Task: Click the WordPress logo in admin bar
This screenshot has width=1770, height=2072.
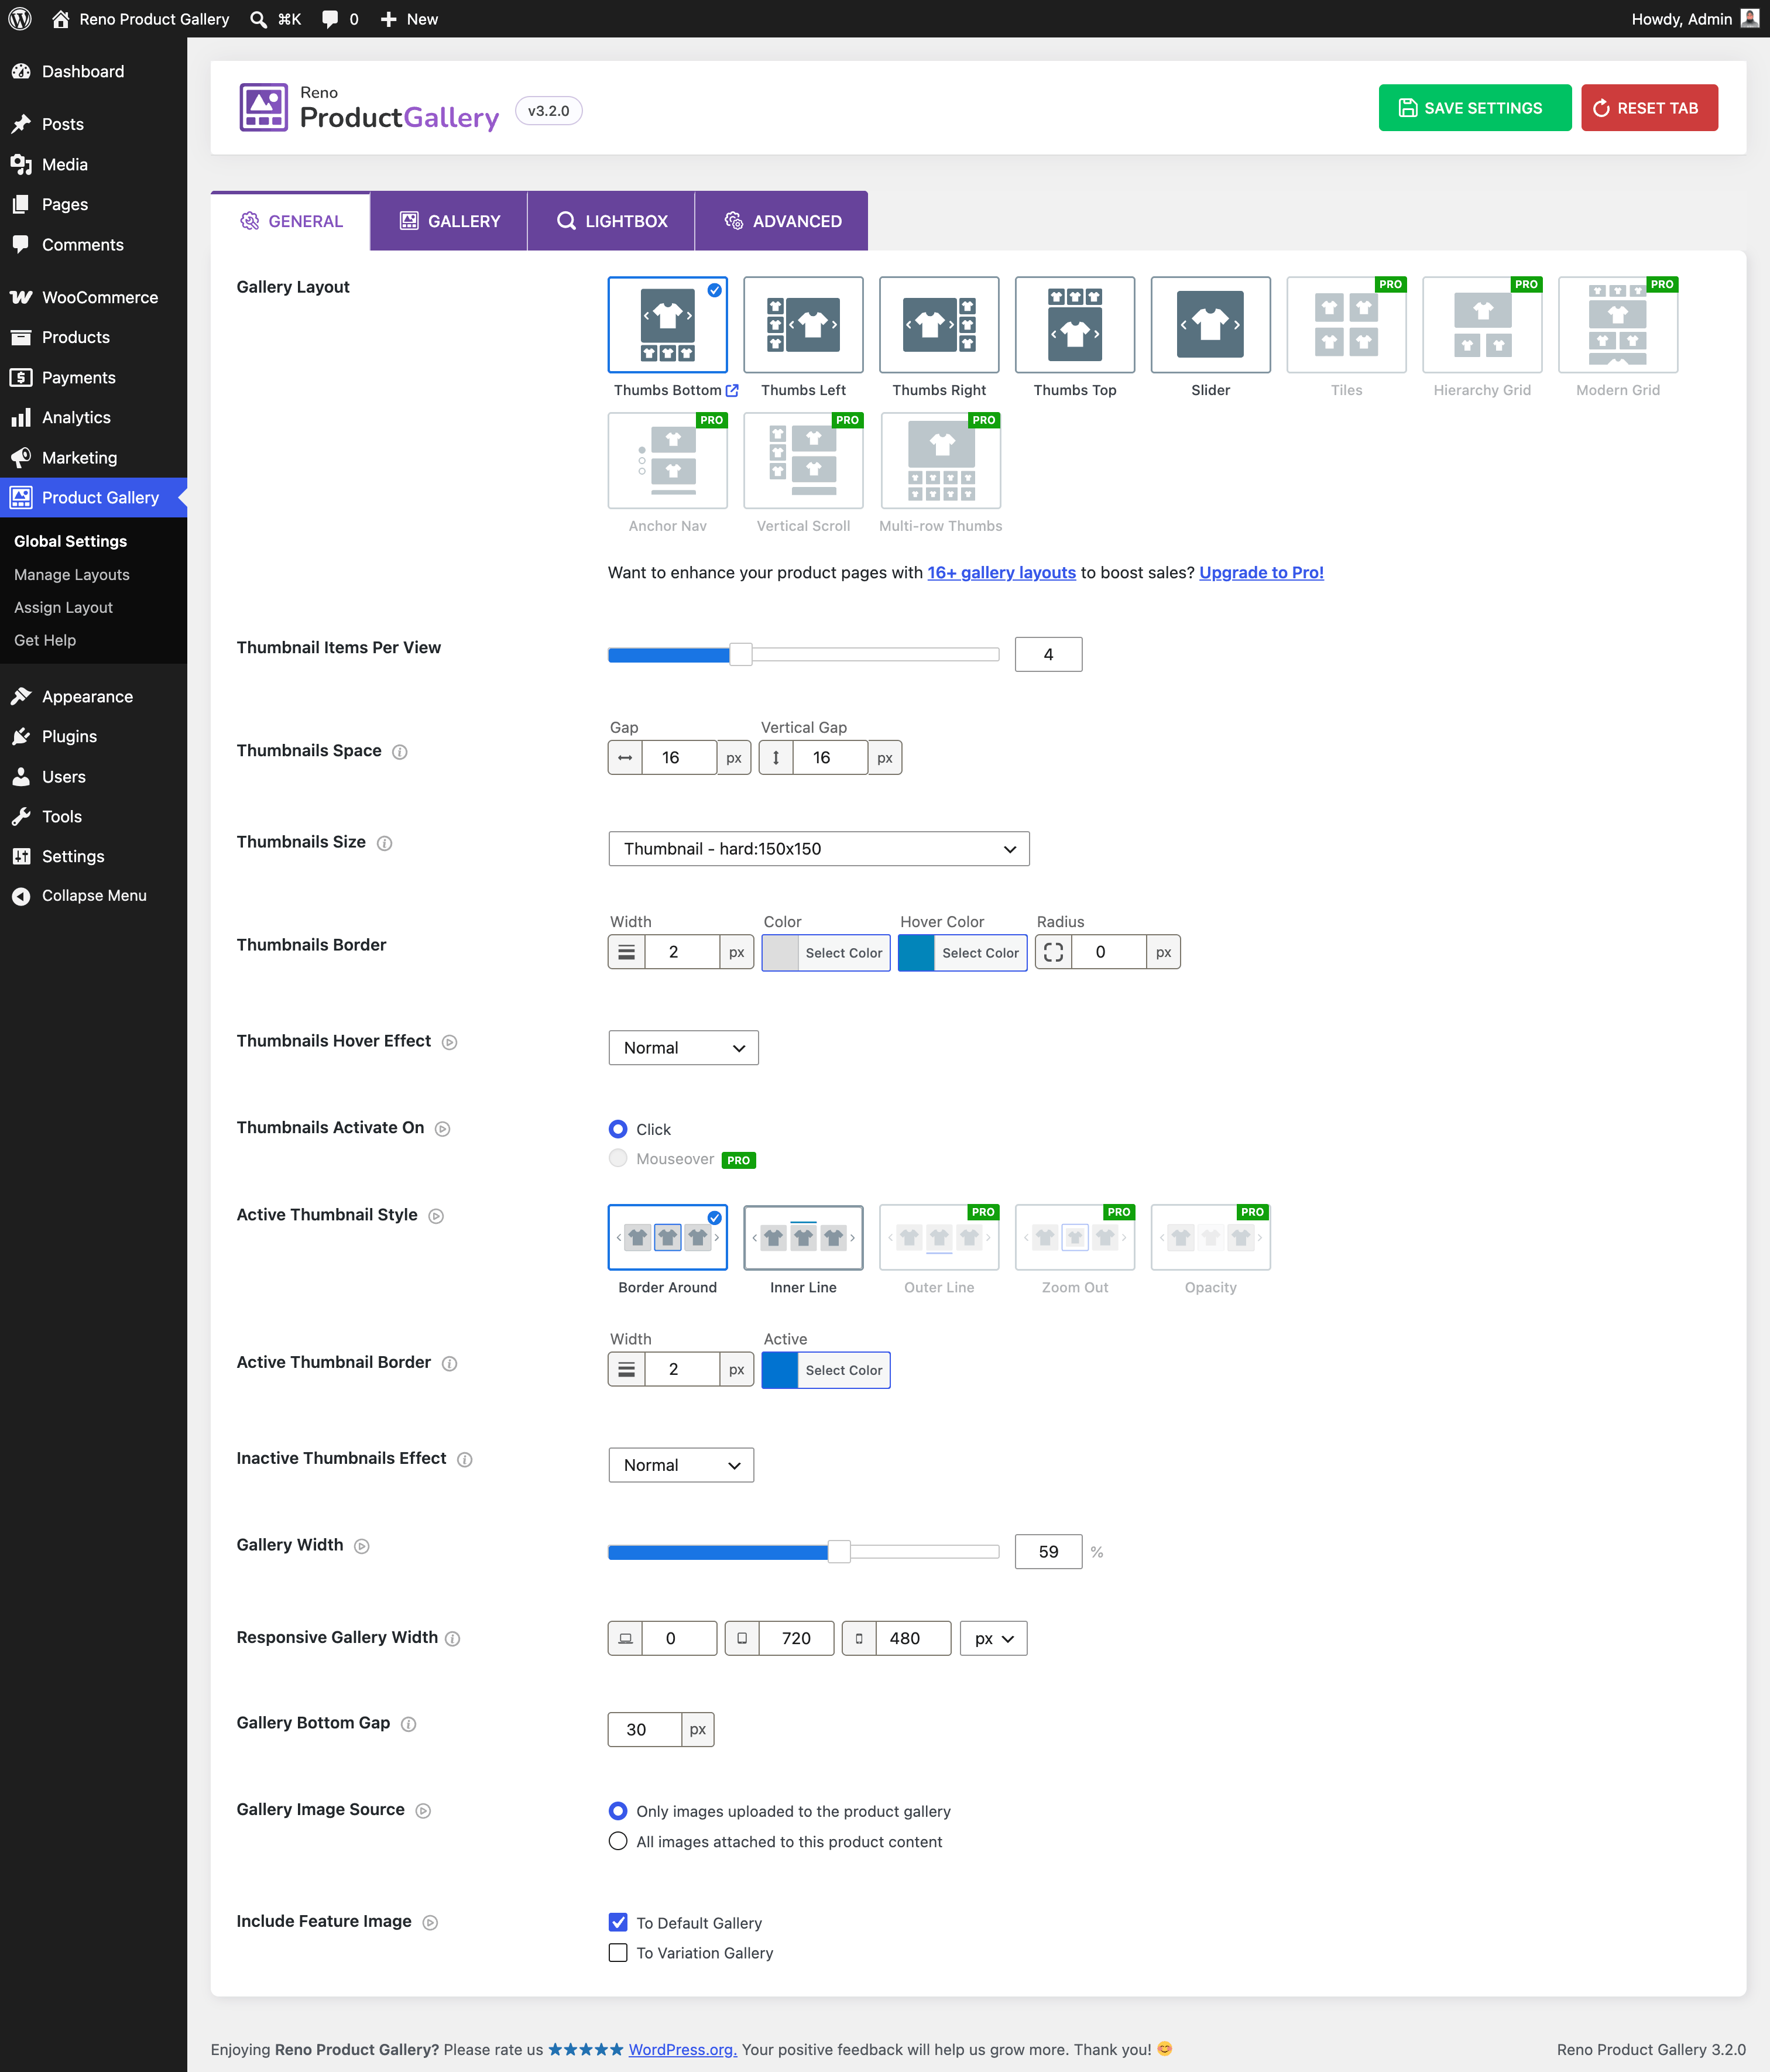Action: [20, 19]
